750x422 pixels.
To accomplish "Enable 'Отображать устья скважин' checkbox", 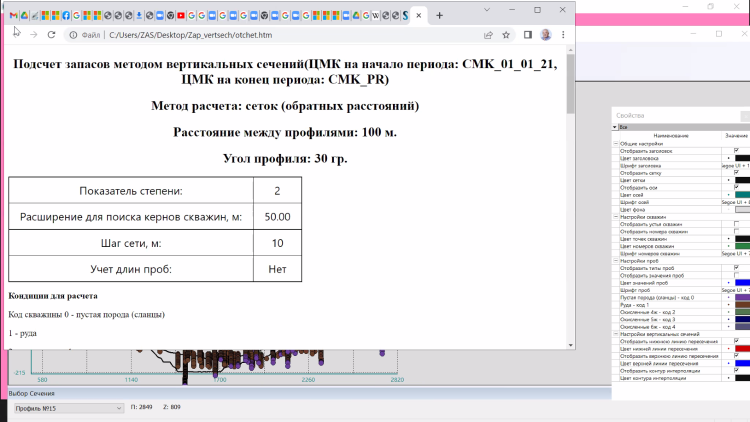I will [737, 224].
